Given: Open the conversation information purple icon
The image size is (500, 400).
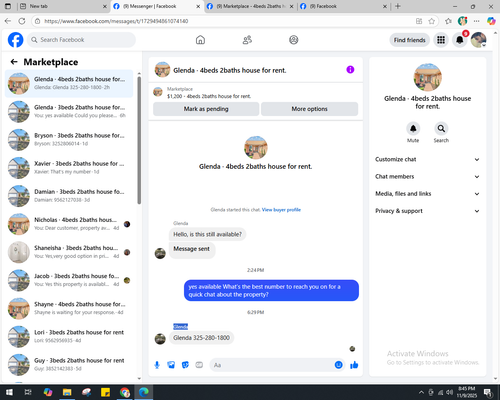Looking at the screenshot, I should (x=350, y=70).
